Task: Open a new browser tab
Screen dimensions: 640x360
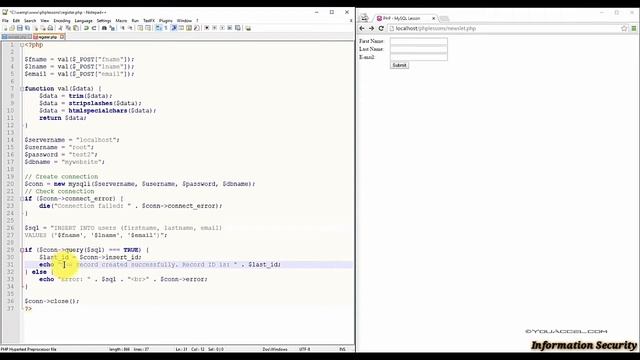Action: pos(445,19)
